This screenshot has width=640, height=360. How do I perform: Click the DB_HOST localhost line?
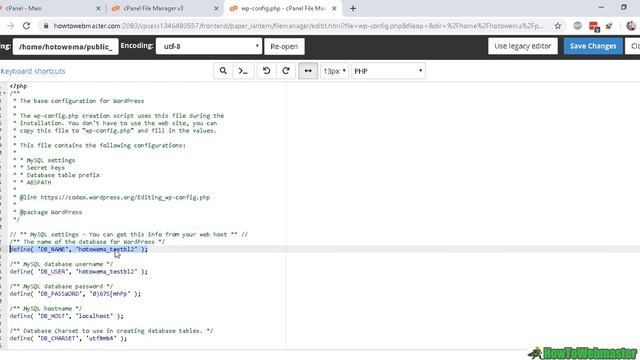click(x=66, y=316)
